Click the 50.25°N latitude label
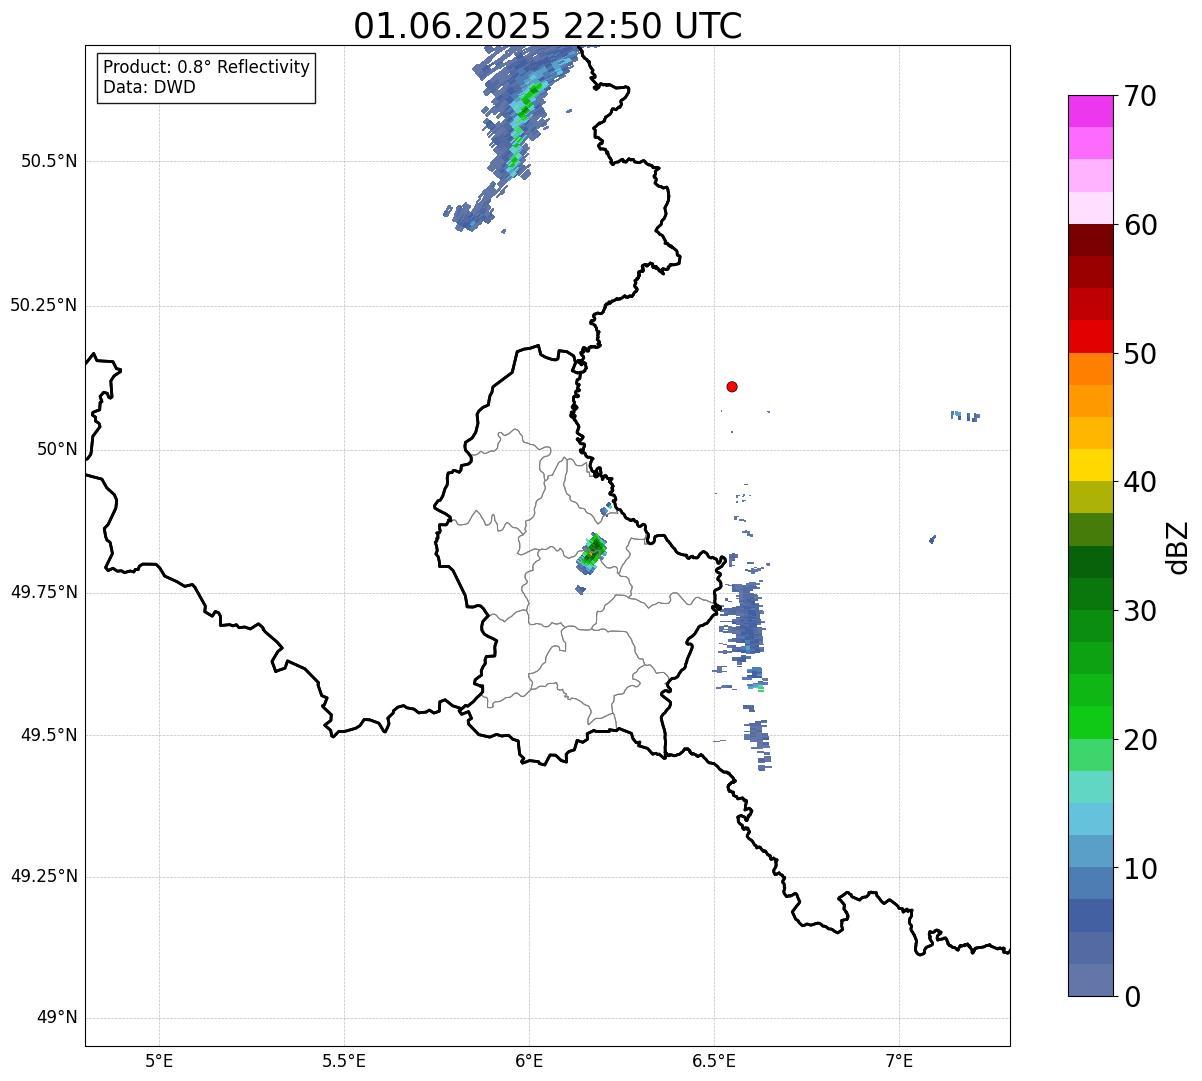Image resolution: width=1202 pixels, height=1081 pixels. [x=44, y=305]
